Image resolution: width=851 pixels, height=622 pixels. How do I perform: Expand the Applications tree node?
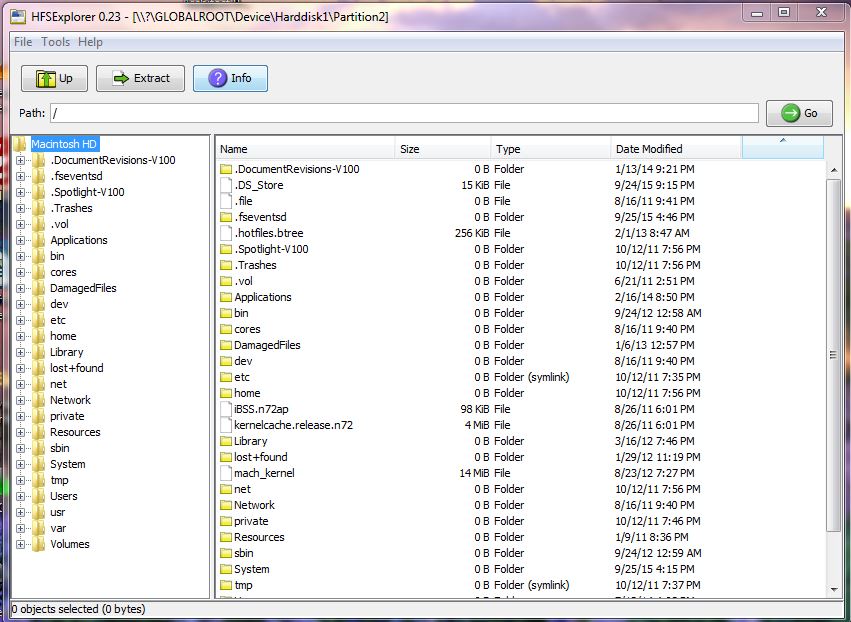coord(21,240)
